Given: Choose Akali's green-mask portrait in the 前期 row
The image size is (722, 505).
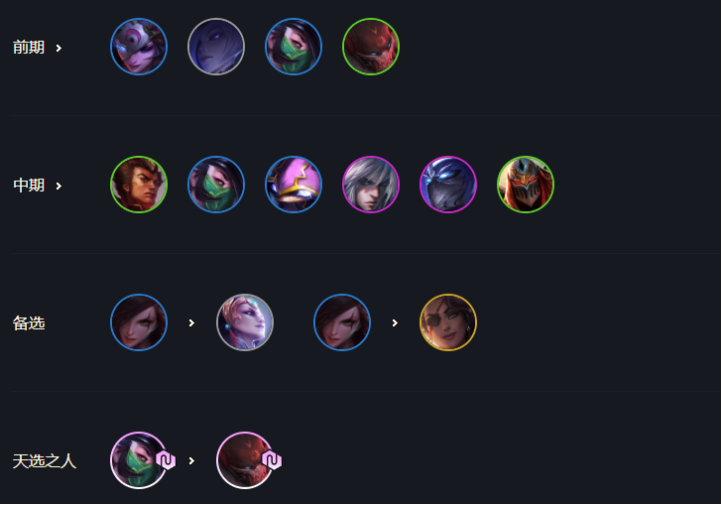Looking at the screenshot, I should [293, 46].
